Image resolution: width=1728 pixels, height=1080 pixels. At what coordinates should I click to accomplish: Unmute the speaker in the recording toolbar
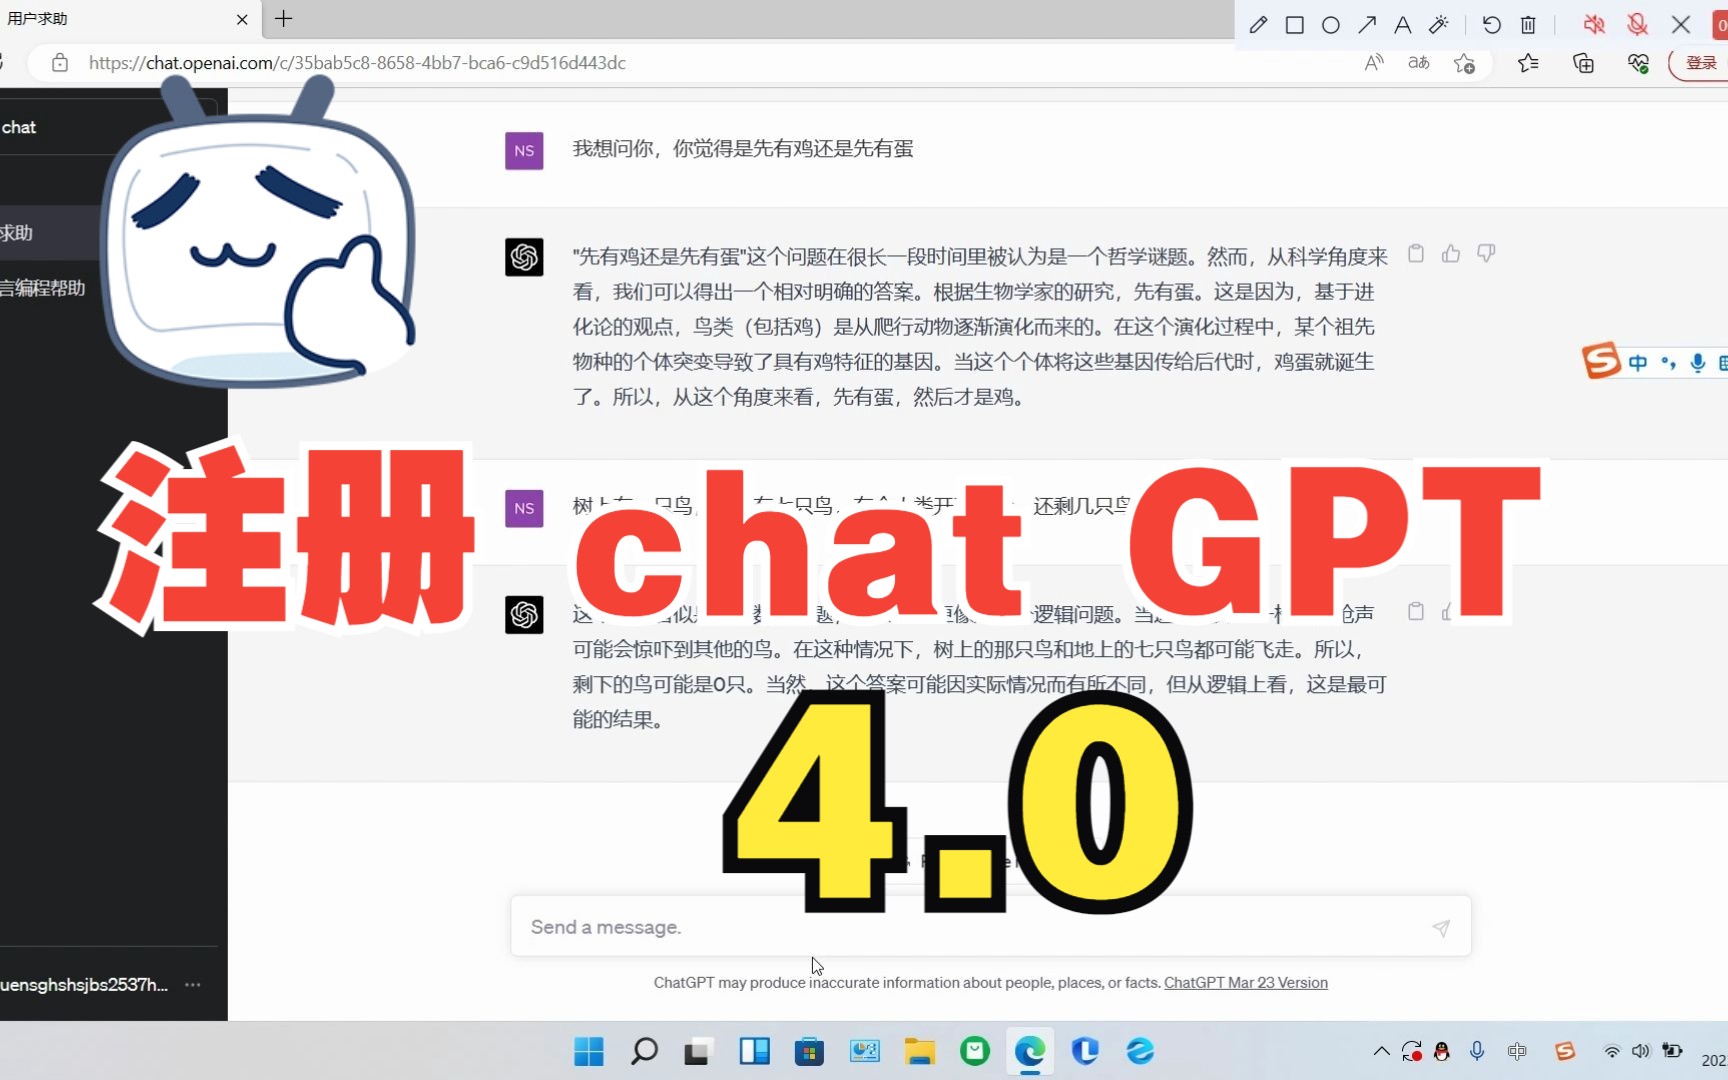[x=1594, y=25]
